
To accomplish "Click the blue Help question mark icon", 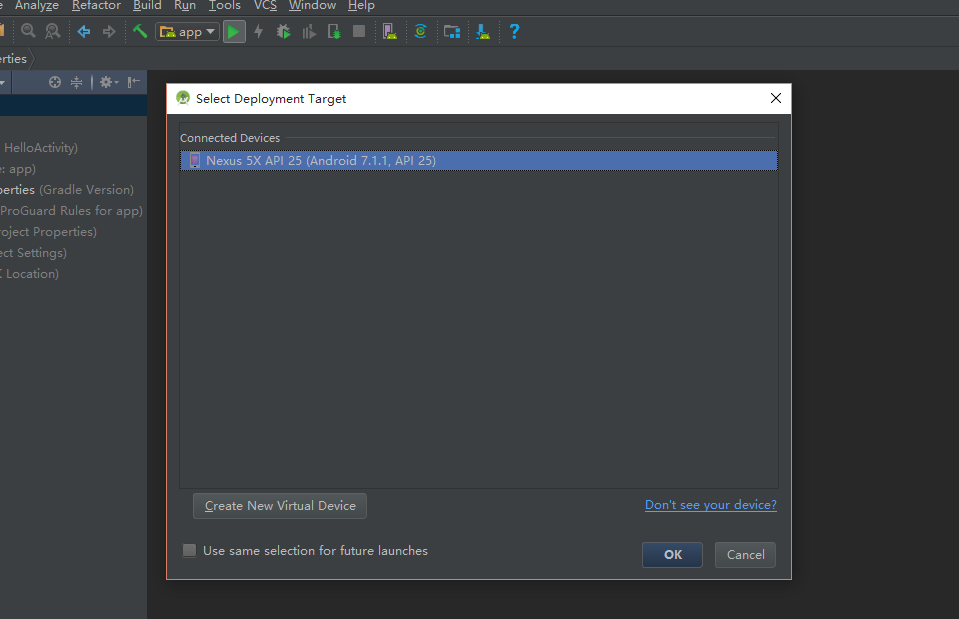I will point(514,31).
